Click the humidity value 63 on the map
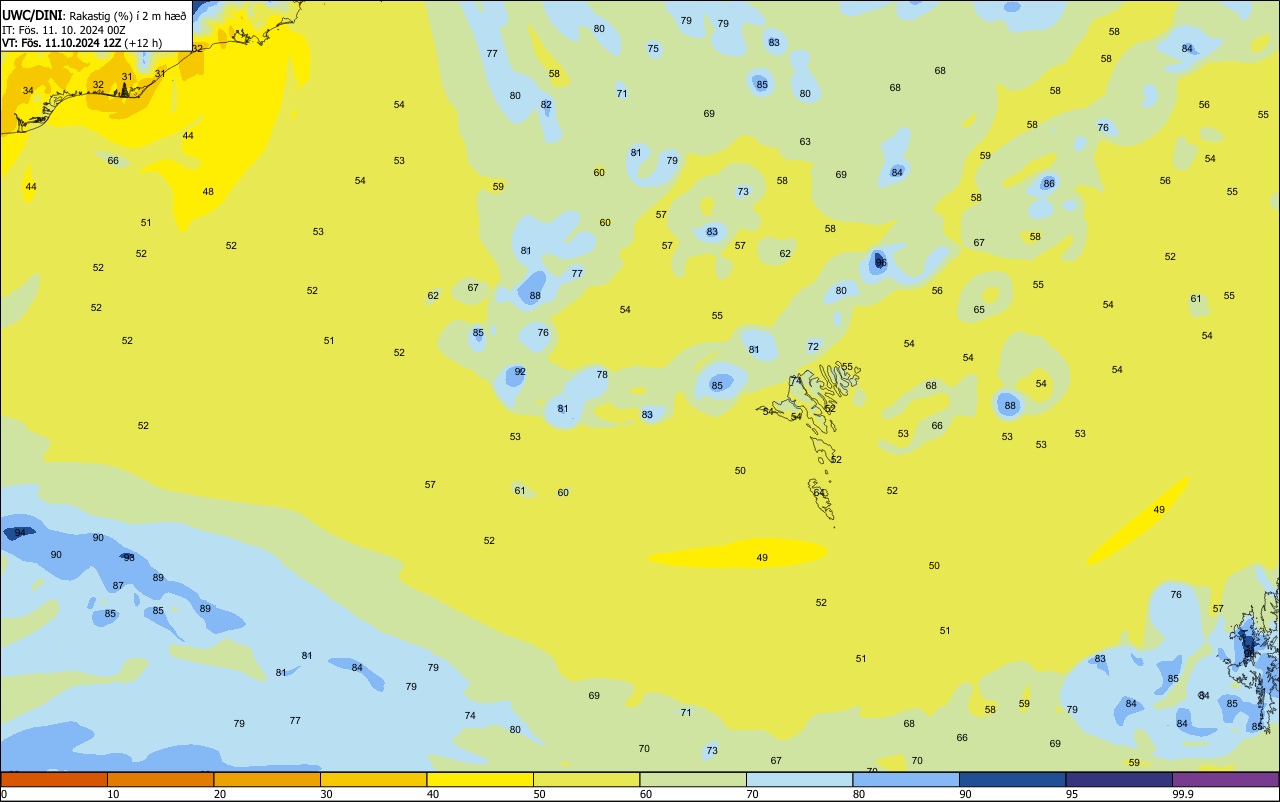 (805, 141)
